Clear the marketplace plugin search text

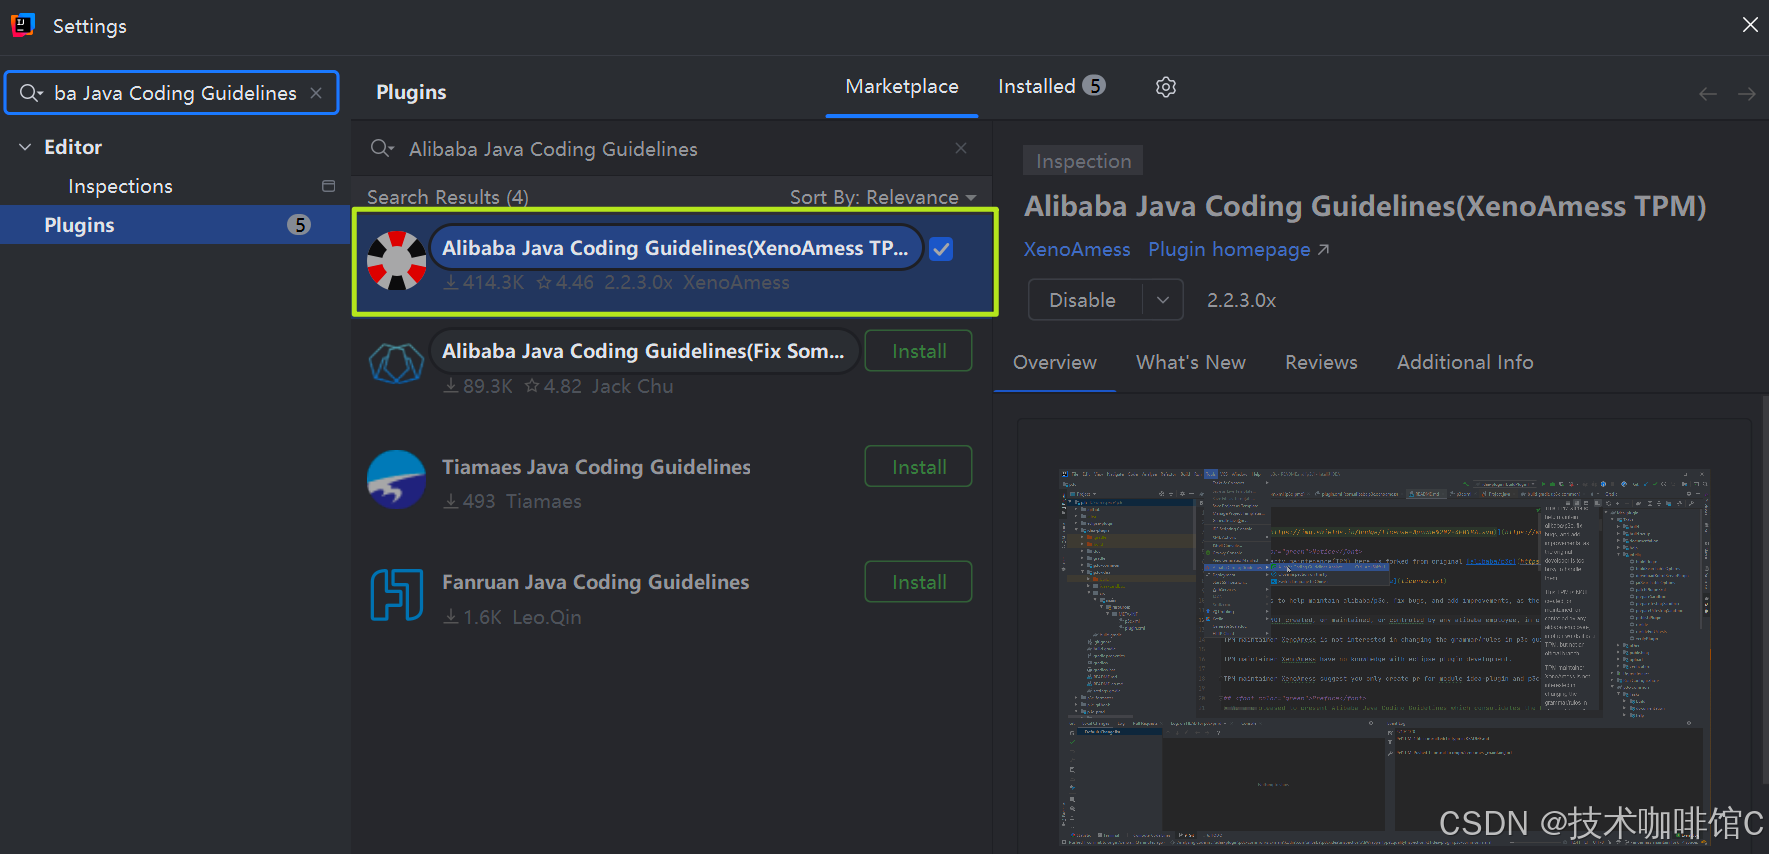pos(961,148)
